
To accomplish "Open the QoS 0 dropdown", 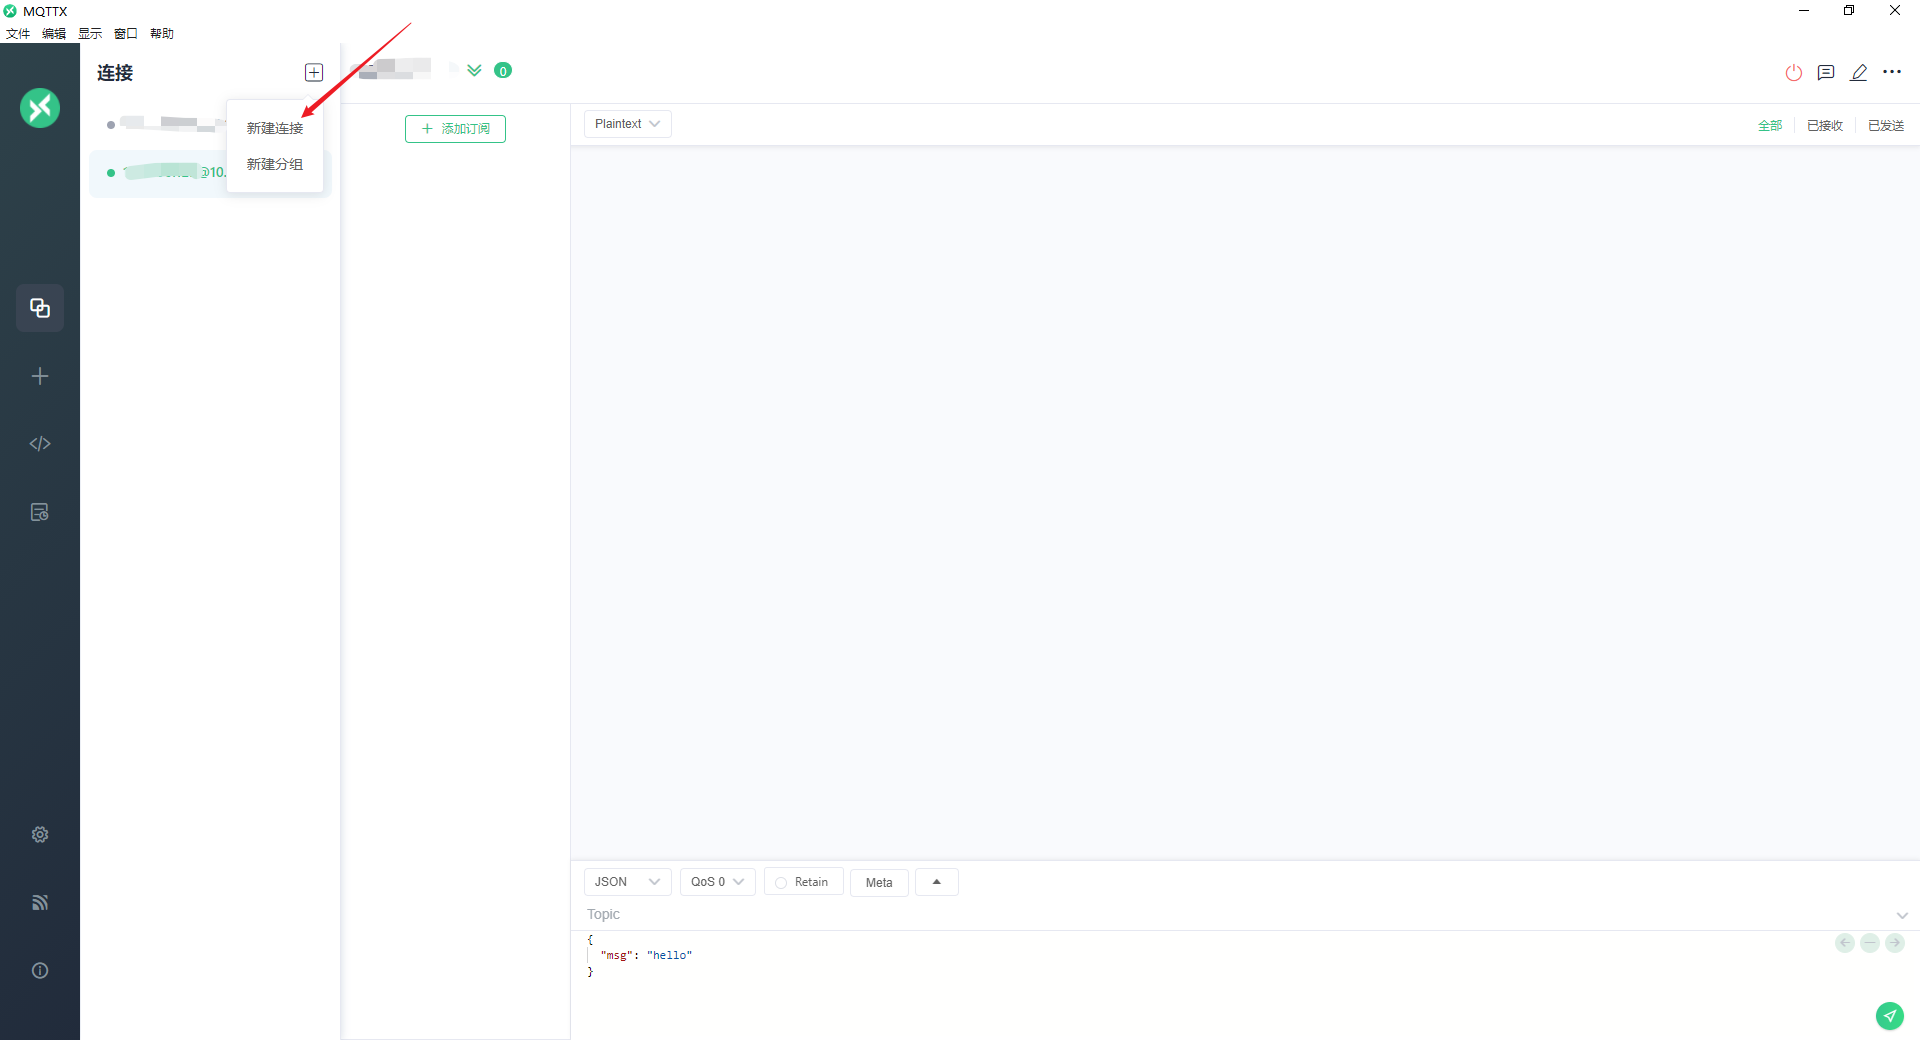I will (718, 882).
